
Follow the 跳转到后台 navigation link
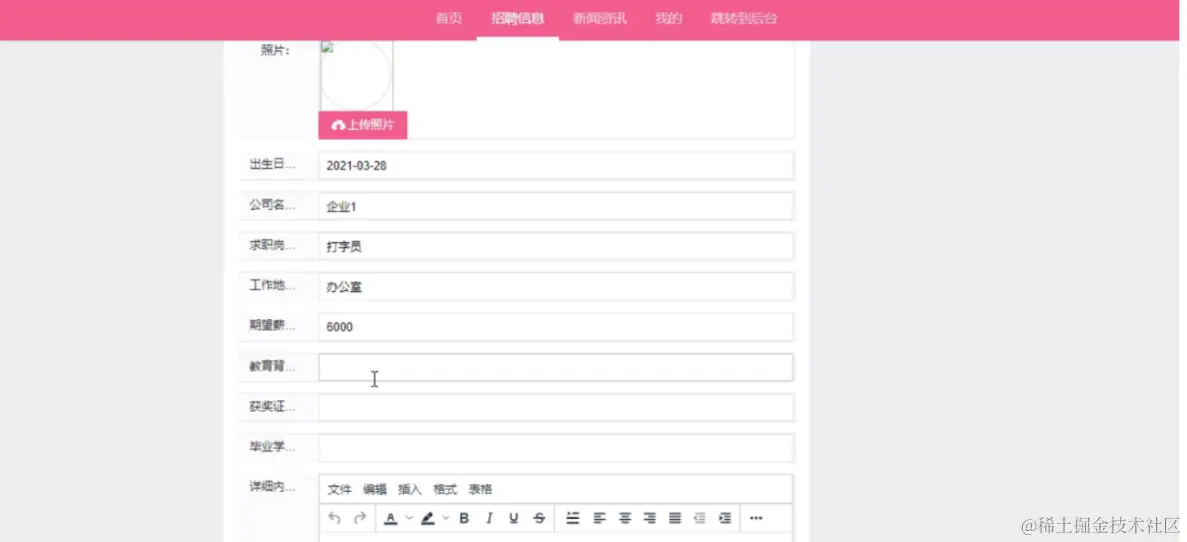tap(743, 19)
